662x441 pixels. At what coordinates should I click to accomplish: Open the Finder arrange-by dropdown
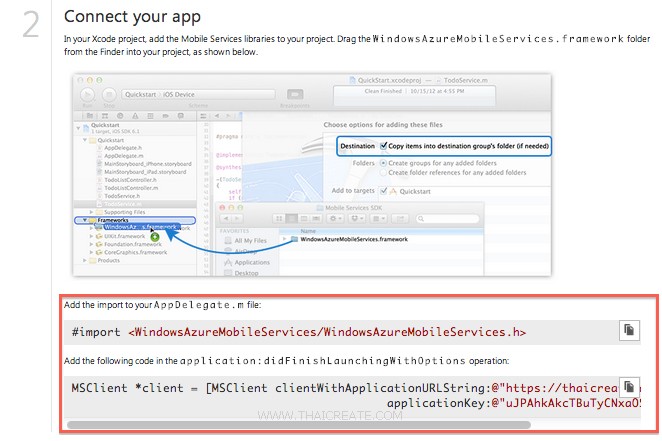coord(378,219)
